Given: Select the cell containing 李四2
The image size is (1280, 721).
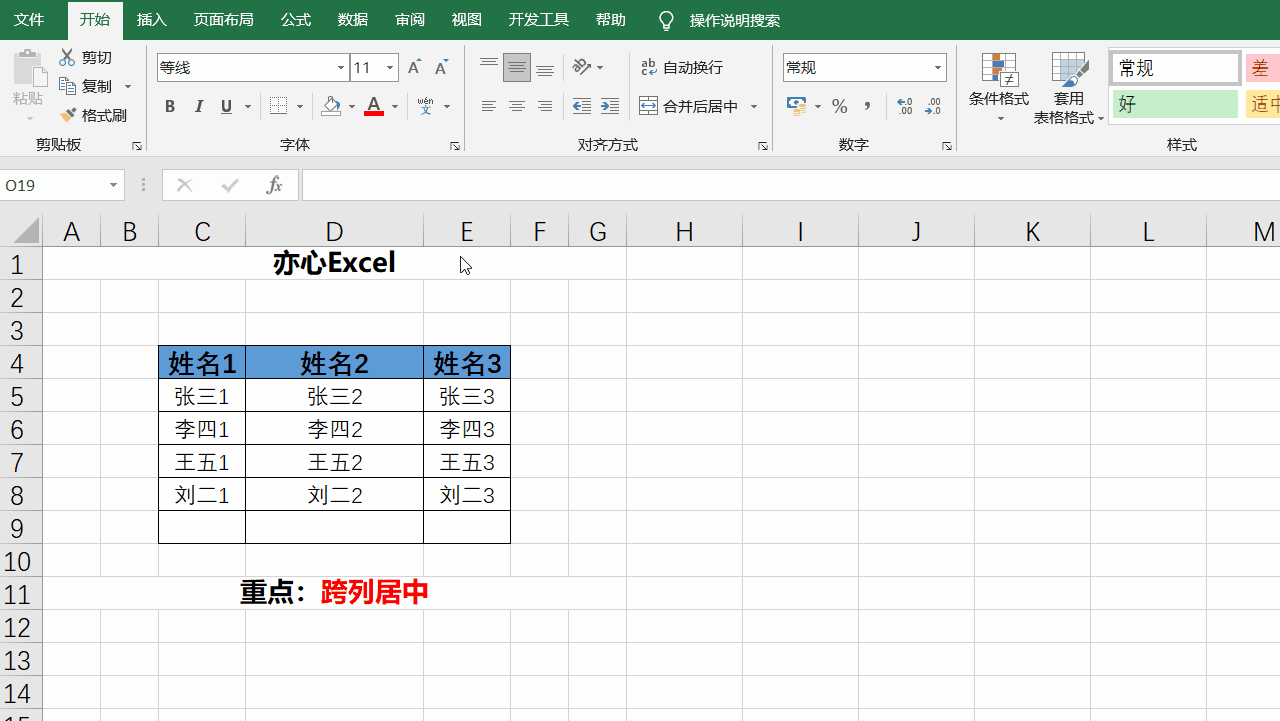Looking at the screenshot, I should click(334, 429).
